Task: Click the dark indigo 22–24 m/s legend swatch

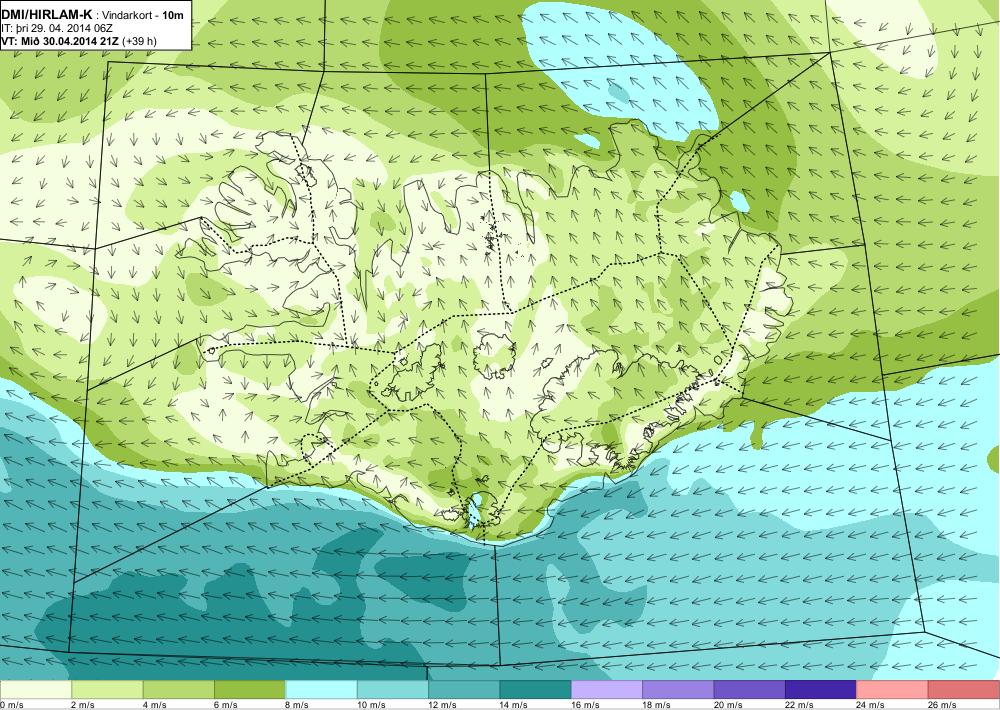Action: tap(821, 690)
